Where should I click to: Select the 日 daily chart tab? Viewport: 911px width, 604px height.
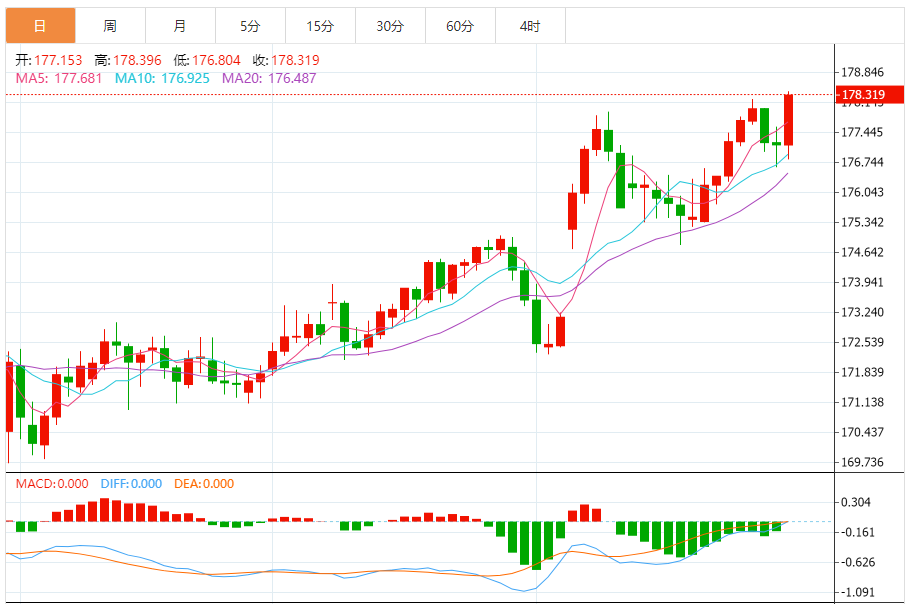[40, 26]
